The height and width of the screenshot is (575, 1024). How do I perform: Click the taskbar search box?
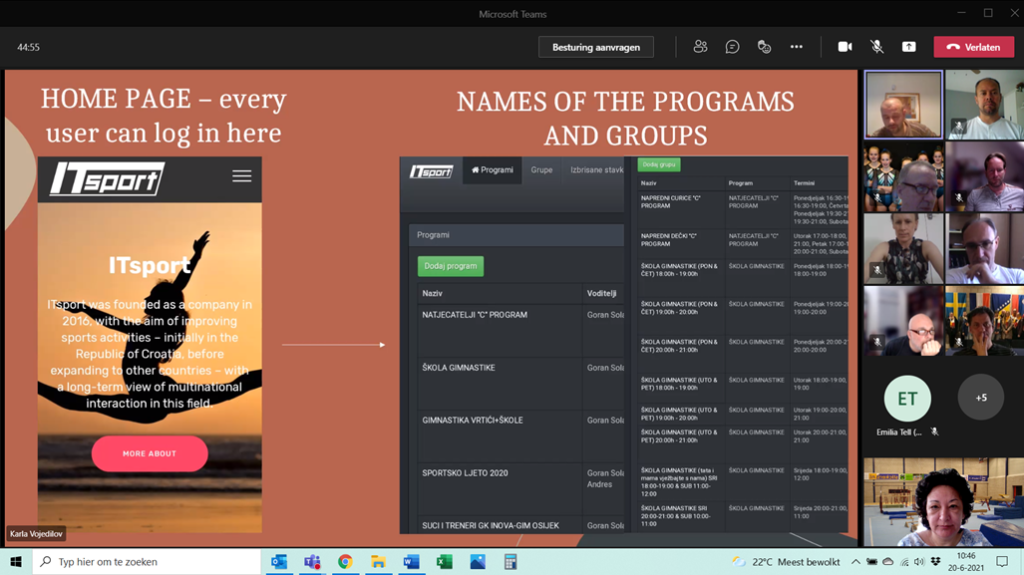[146, 561]
